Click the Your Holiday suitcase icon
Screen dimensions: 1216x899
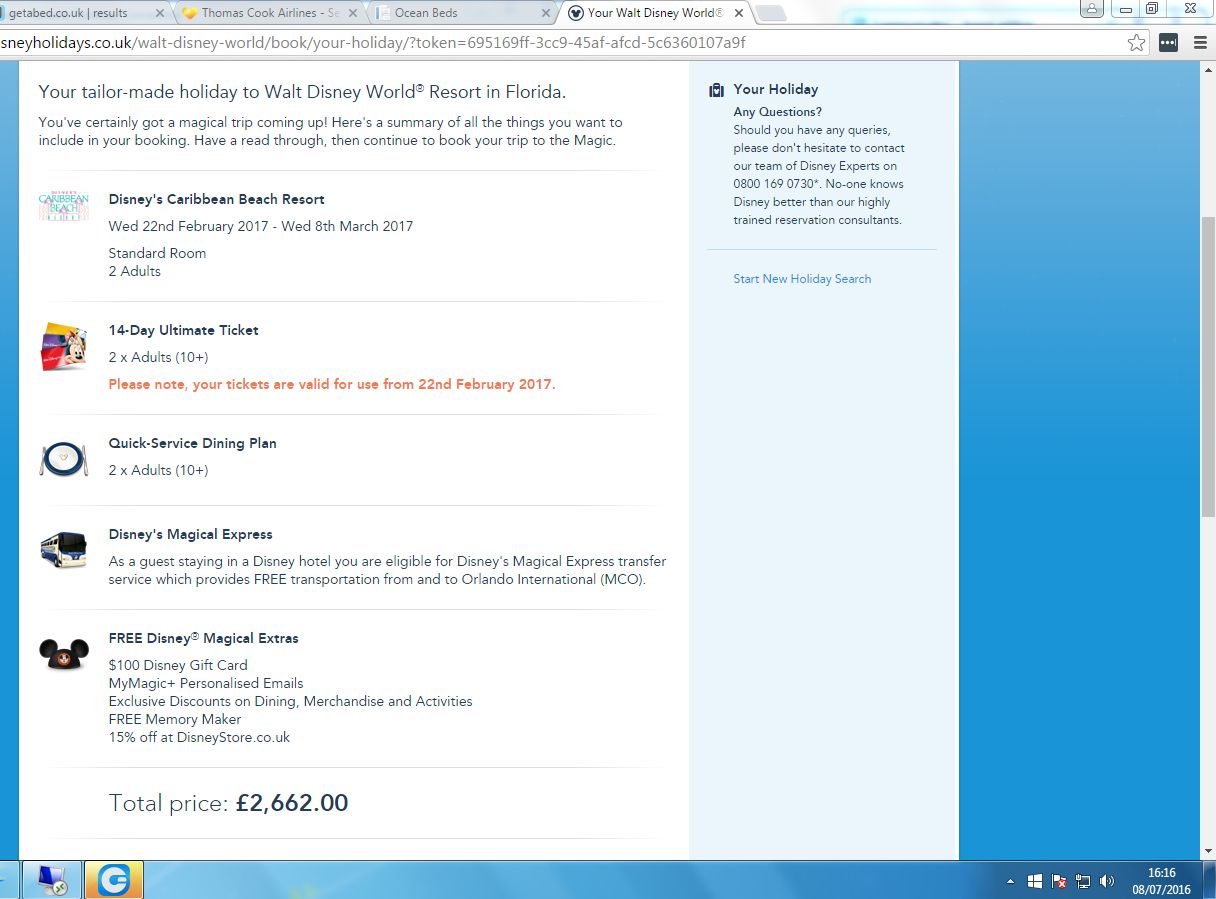(x=716, y=90)
